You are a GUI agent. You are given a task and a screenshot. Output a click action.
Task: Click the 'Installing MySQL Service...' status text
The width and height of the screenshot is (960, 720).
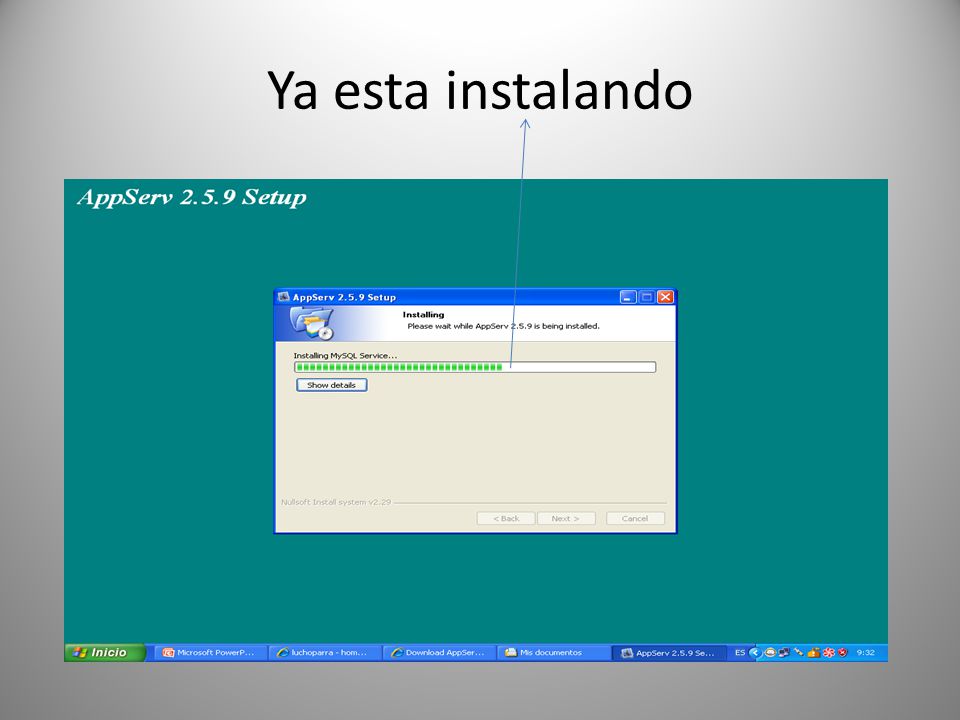pyautogui.click(x=345, y=355)
